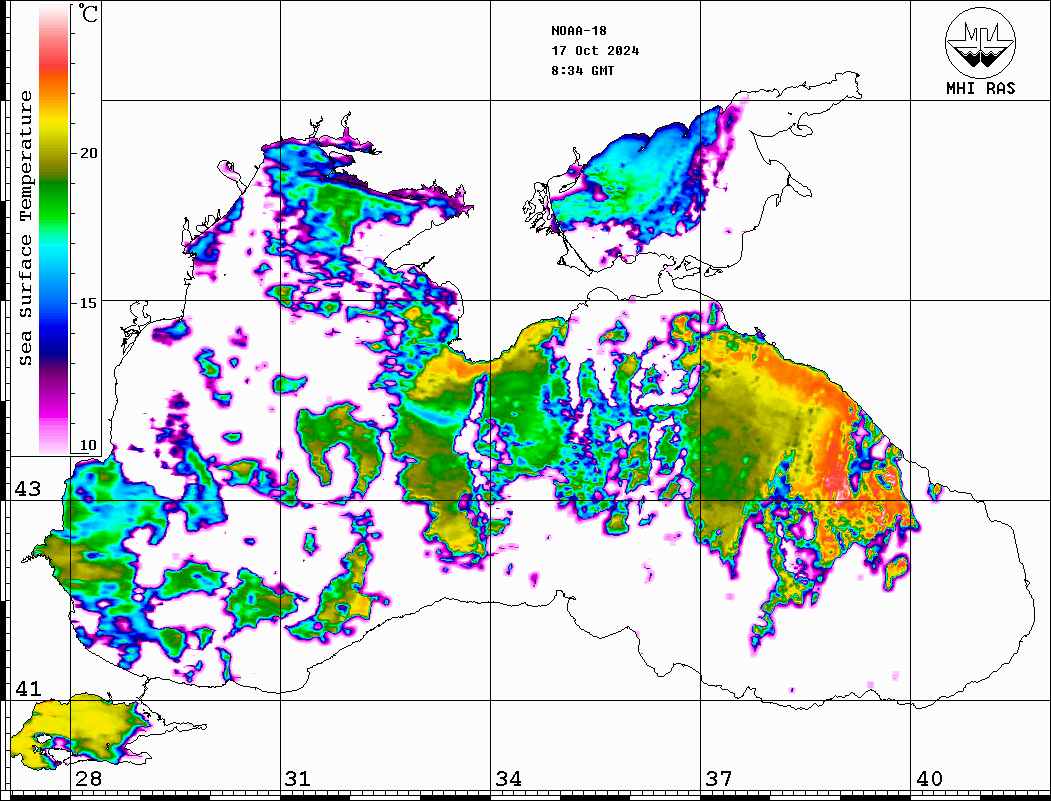This screenshot has width=1051, height=801.
Task: Click longitude label 28
Action: [x=88, y=779]
